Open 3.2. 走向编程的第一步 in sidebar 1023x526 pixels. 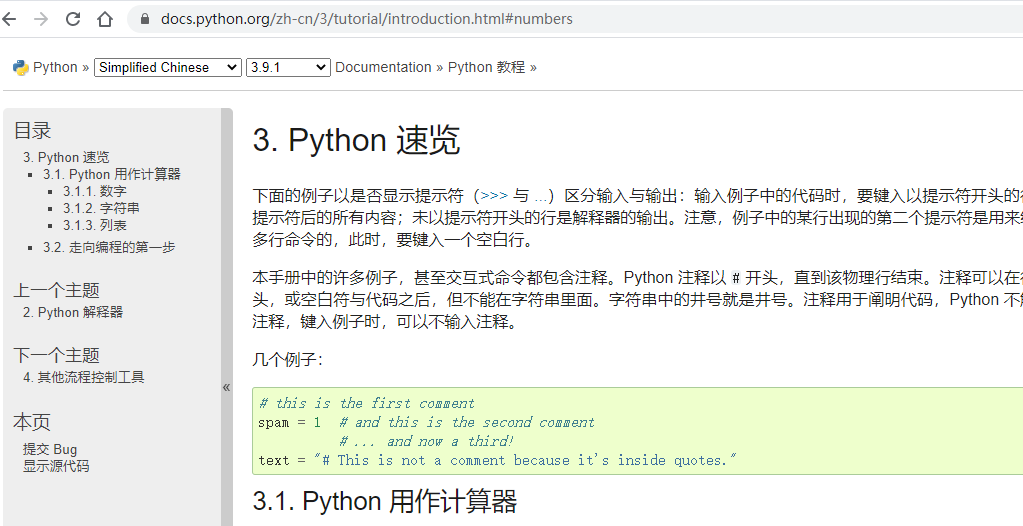coord(109,247)
